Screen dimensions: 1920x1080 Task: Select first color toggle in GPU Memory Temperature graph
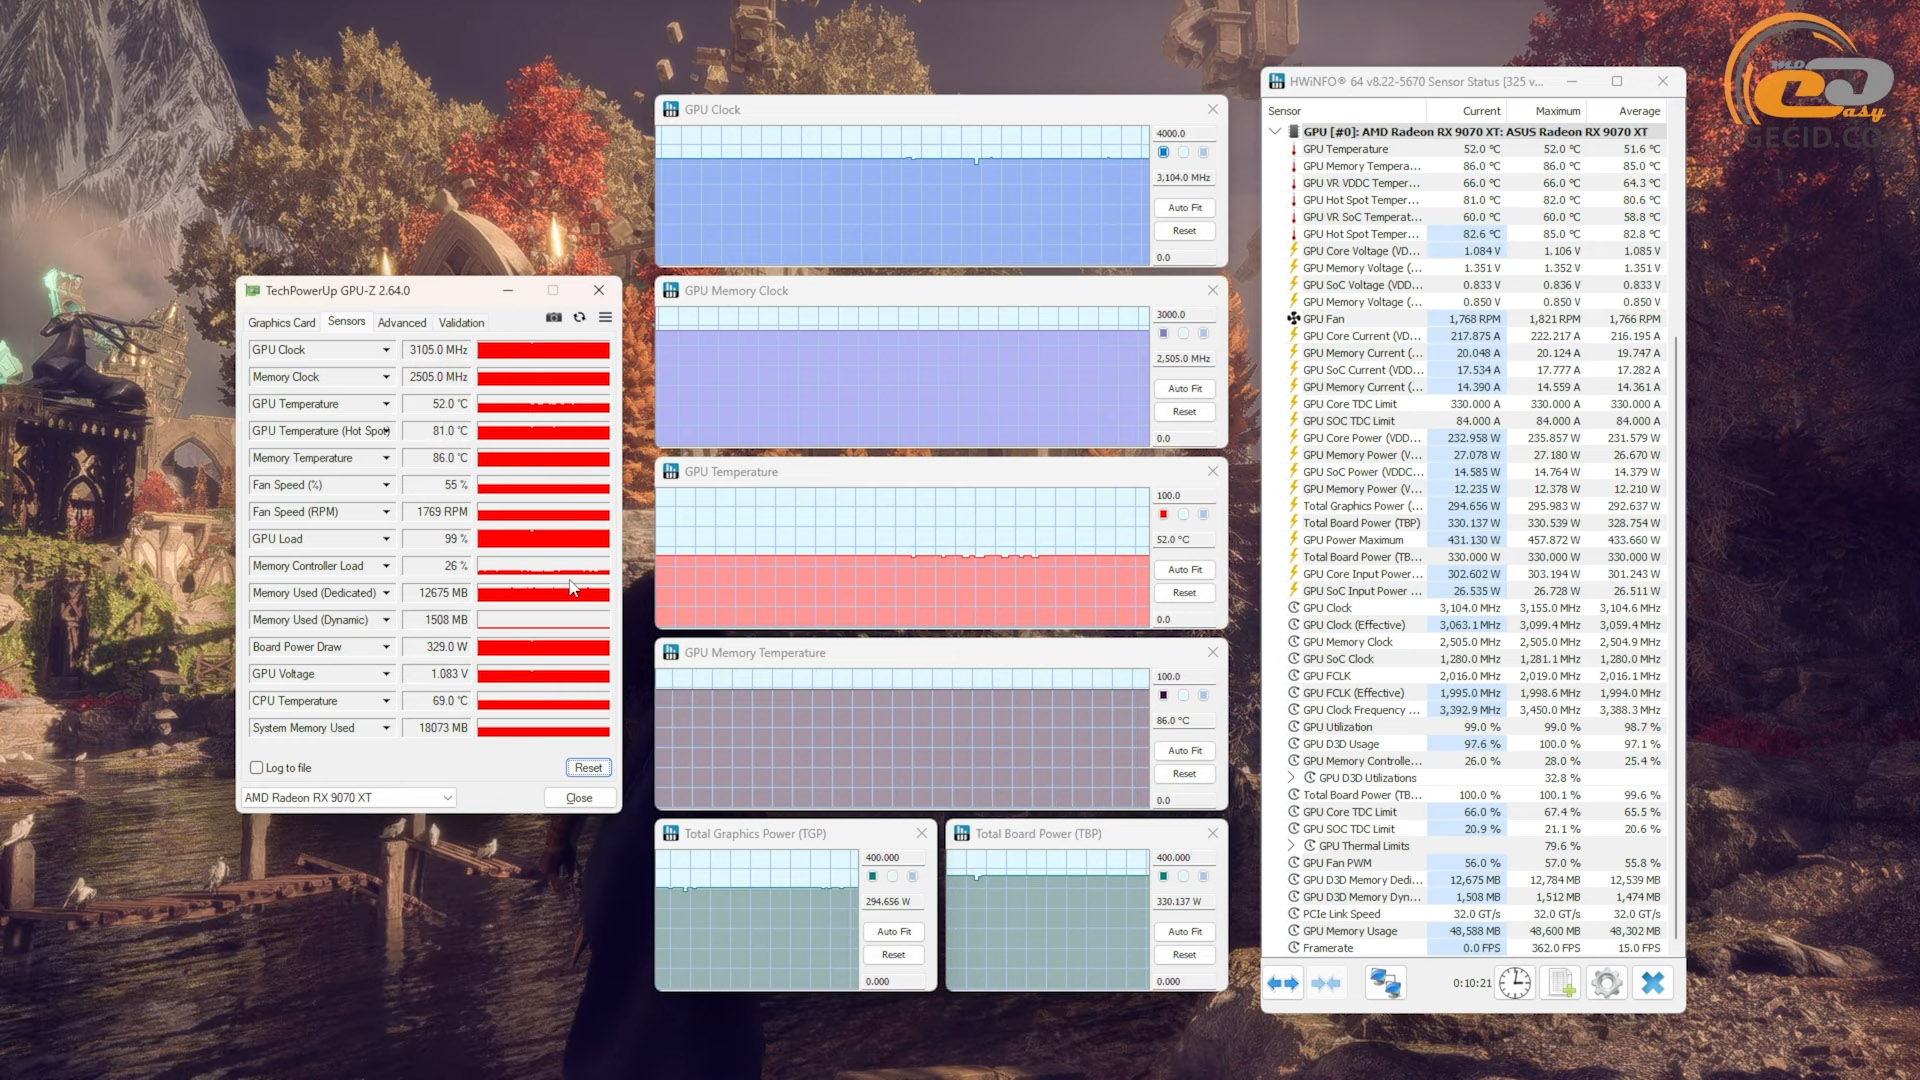coord(1164,696)
